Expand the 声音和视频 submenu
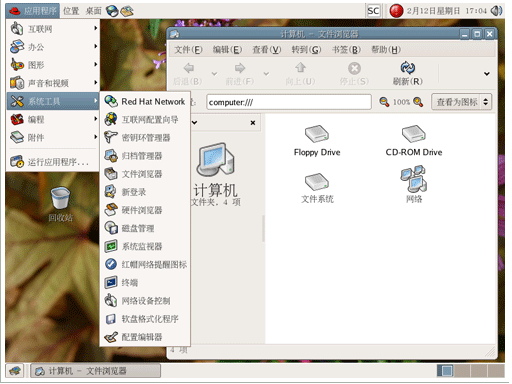Screen dimensions: 512x384 53,83
